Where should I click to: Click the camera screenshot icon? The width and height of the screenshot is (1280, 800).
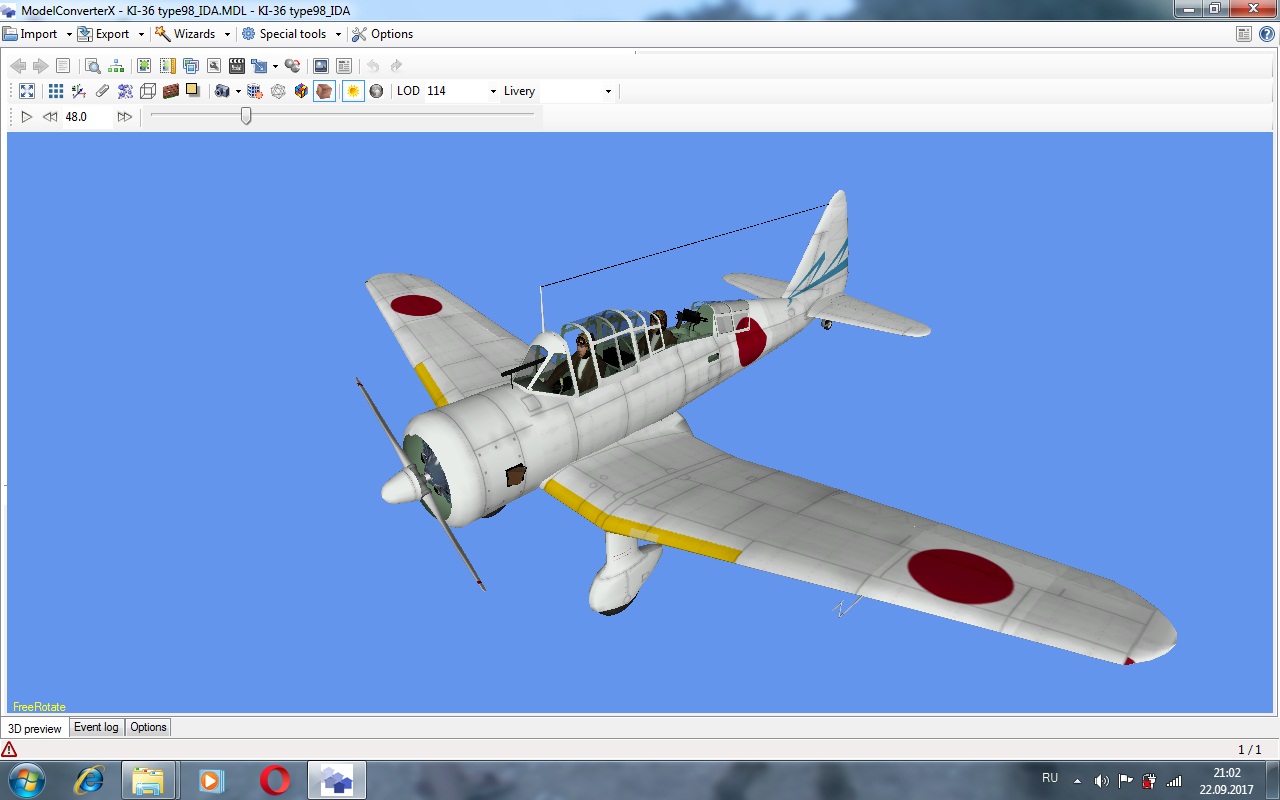pos(222,91)
